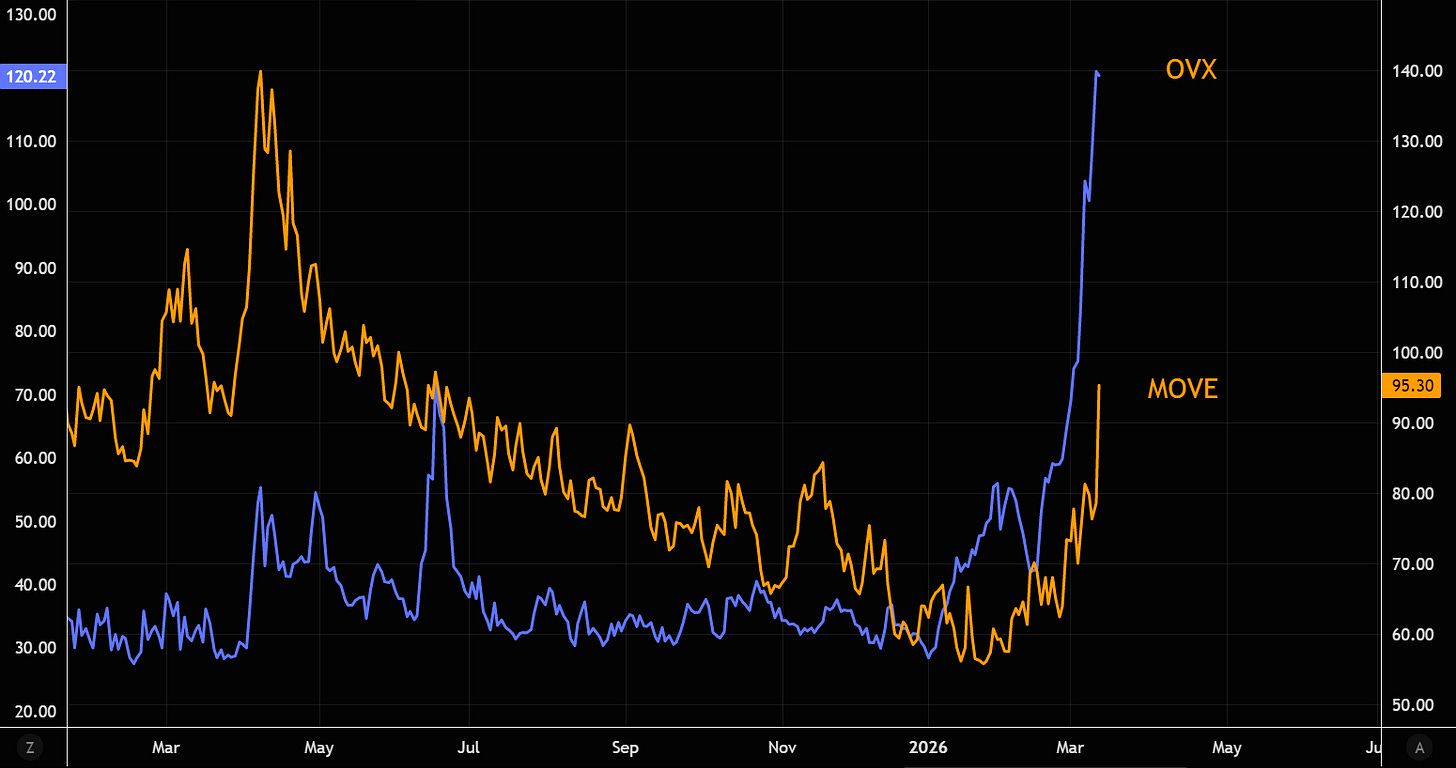Click the Nov label on time axis

(x=782, y=747)
